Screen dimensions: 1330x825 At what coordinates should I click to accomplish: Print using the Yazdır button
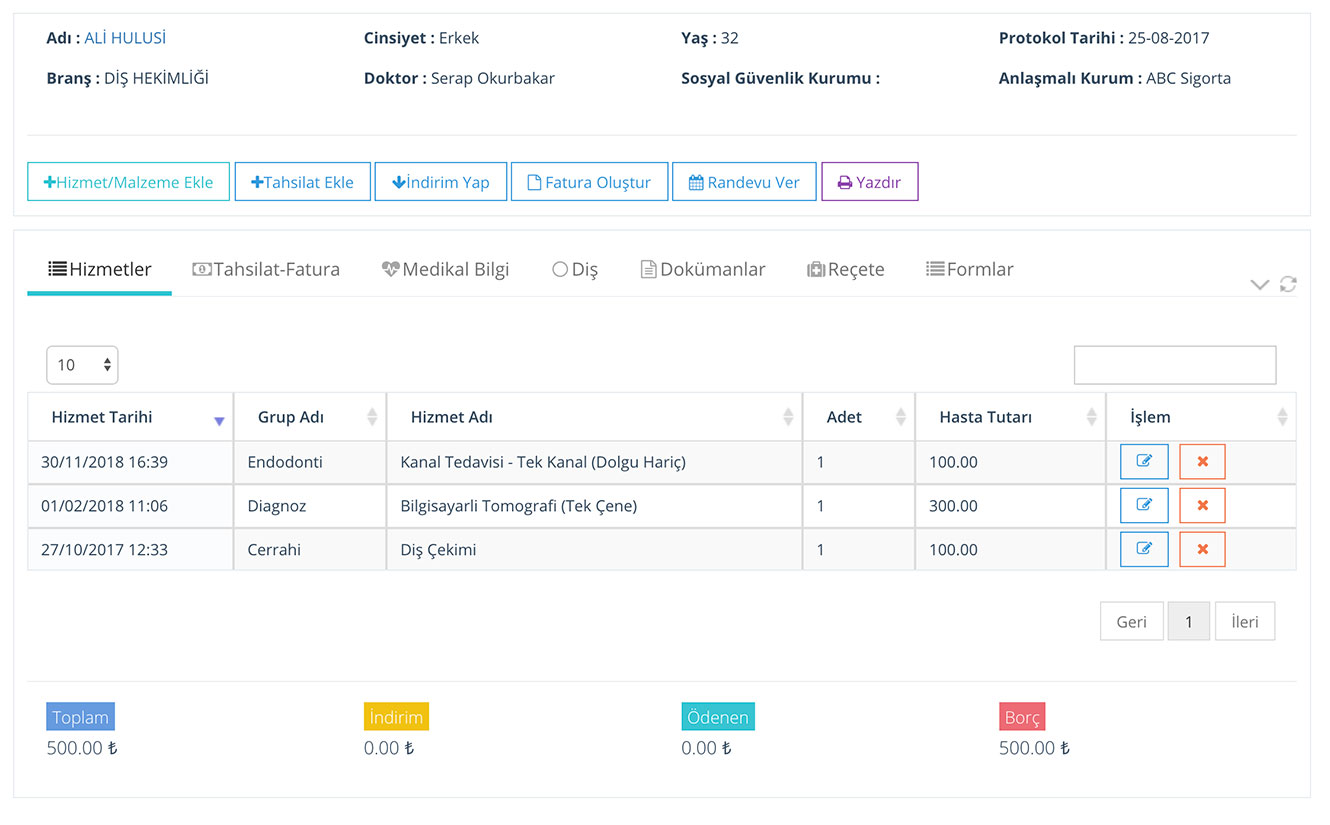point(870,182)
